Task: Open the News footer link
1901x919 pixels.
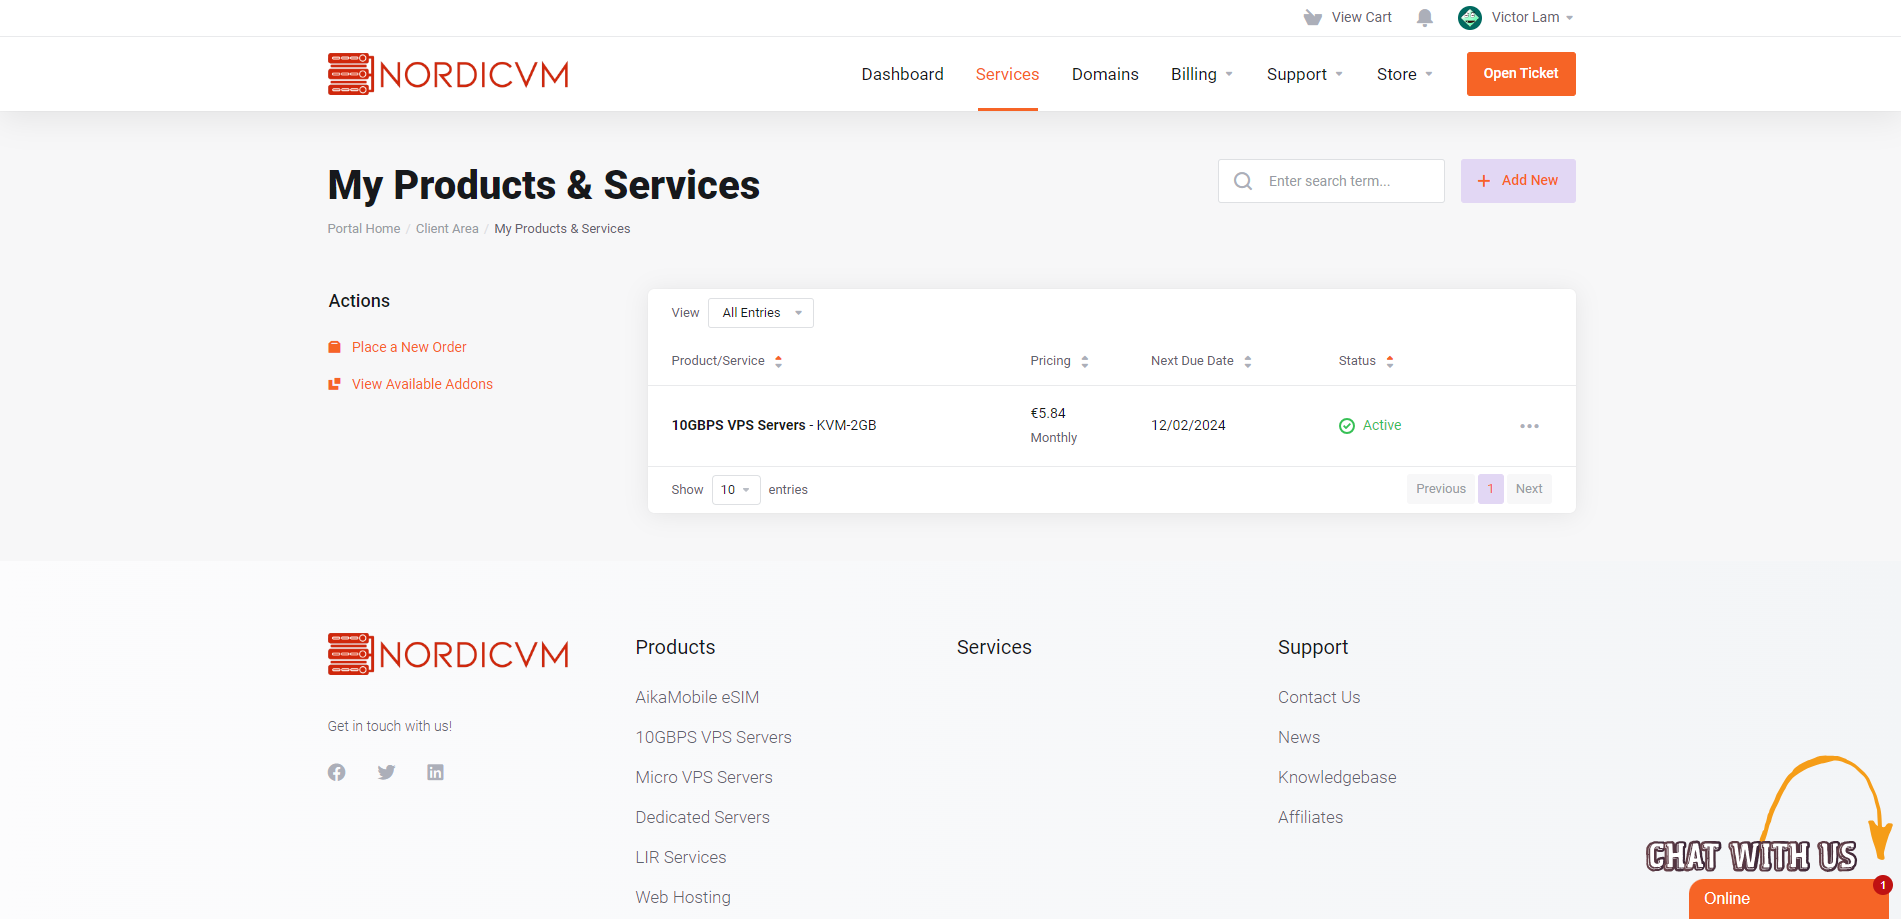Action: pos(1299,737)
